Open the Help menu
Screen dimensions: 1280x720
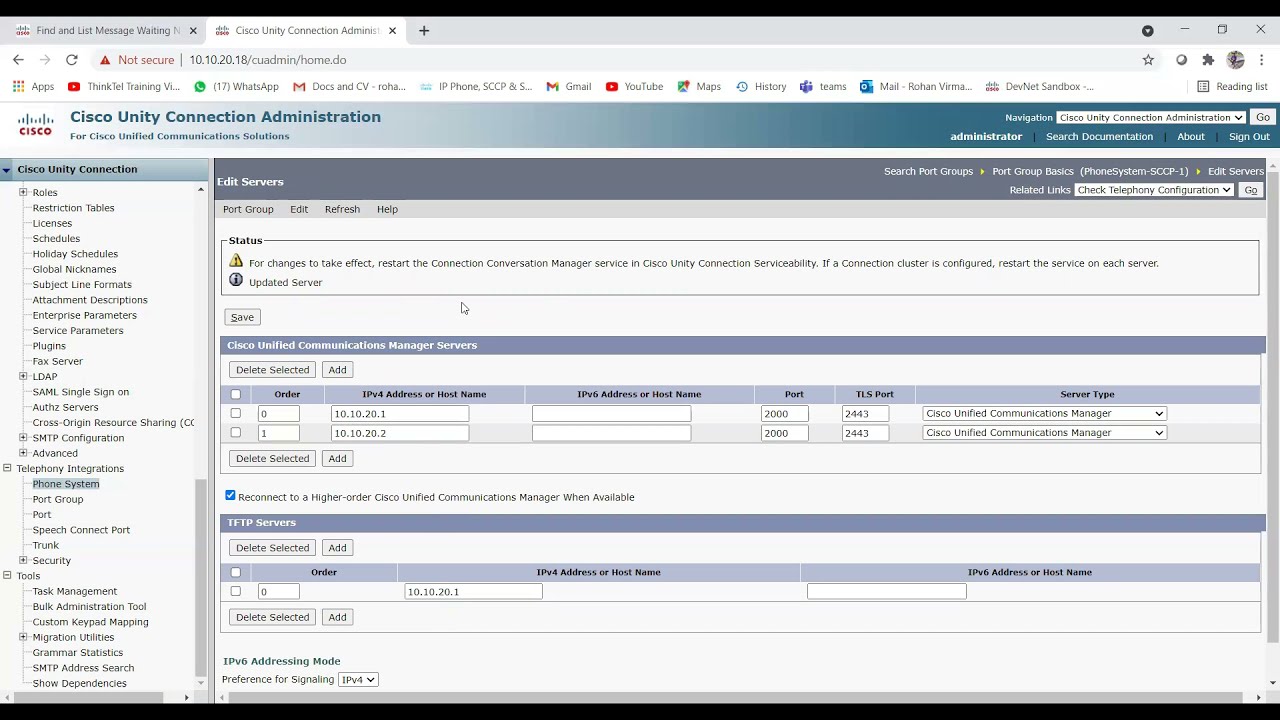pyautogui.click(x=387, y=210)
